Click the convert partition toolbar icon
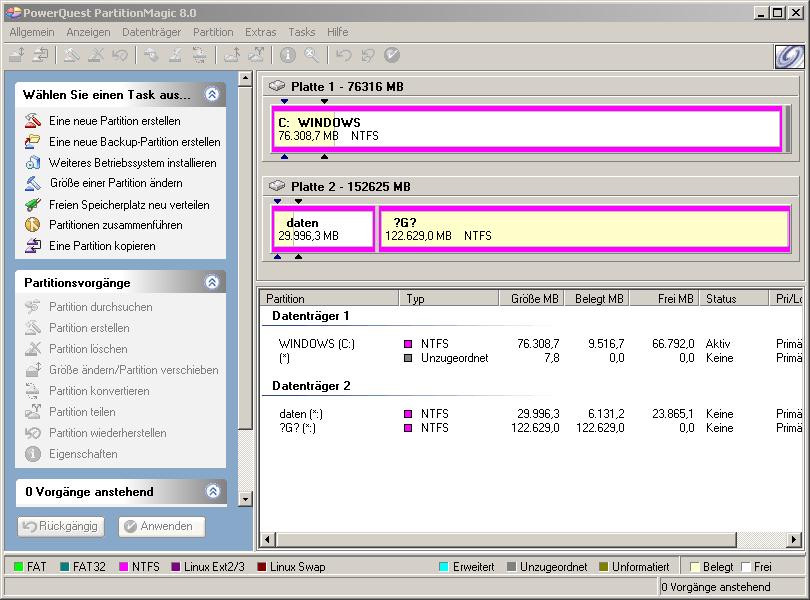 200,55
